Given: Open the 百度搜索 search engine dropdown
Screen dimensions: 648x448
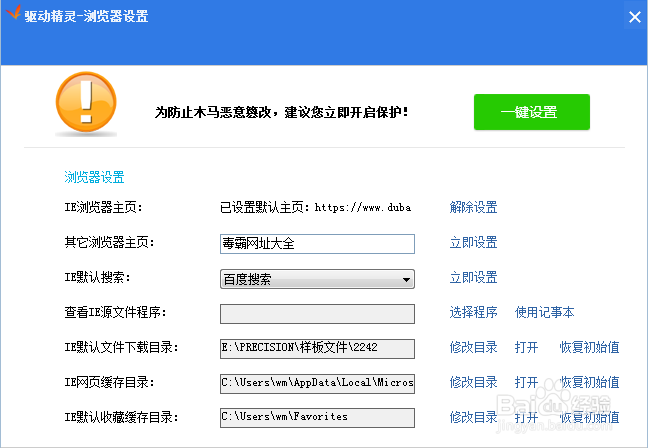Looking at the screenshot, I should point(317,279).
